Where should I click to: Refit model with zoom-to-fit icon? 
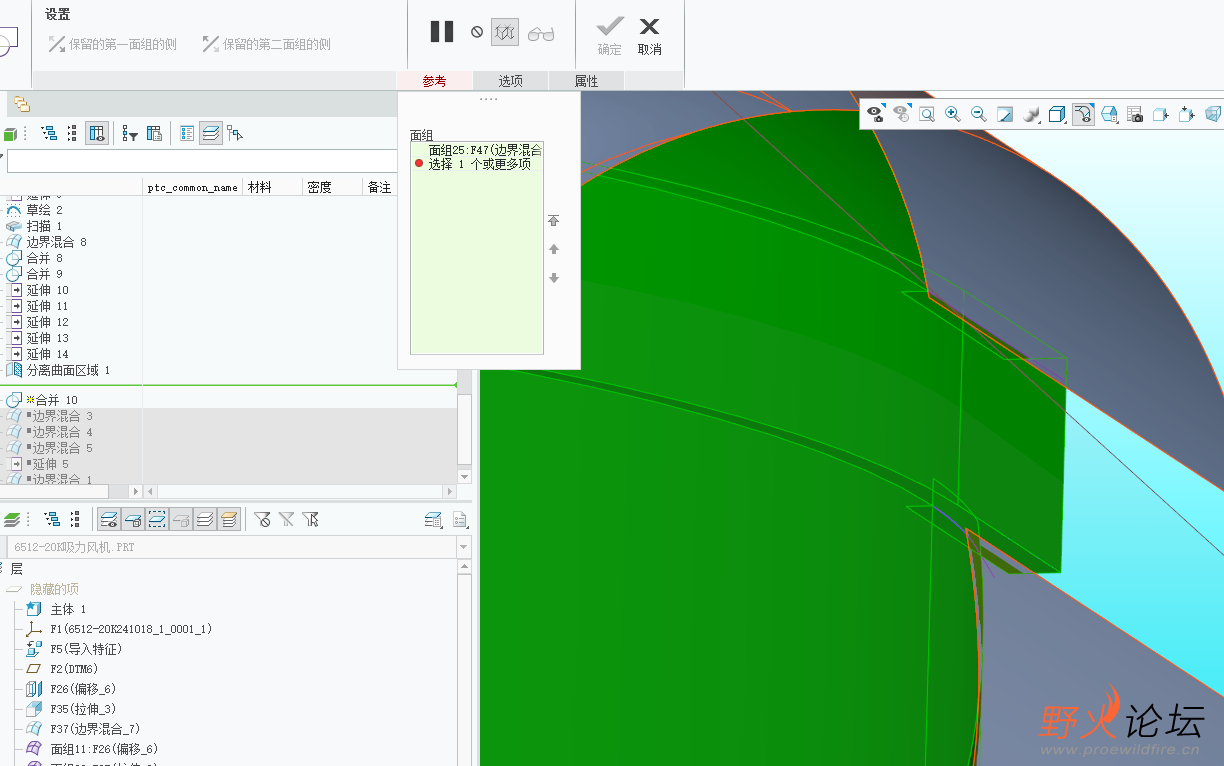click(927, 114)
